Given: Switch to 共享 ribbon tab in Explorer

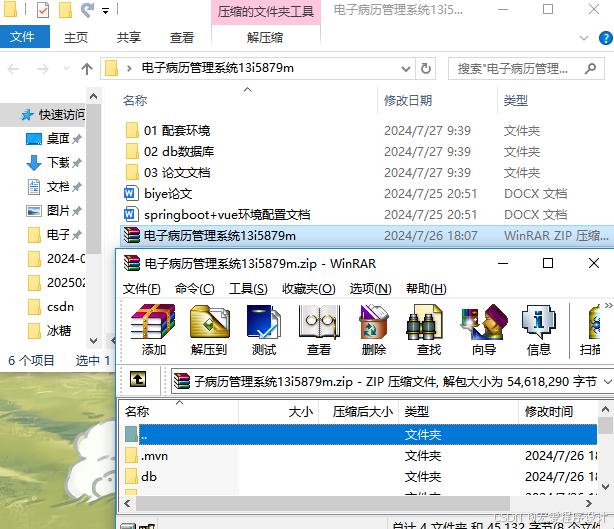Looking at the screenshot, I should tap(128, 38).
